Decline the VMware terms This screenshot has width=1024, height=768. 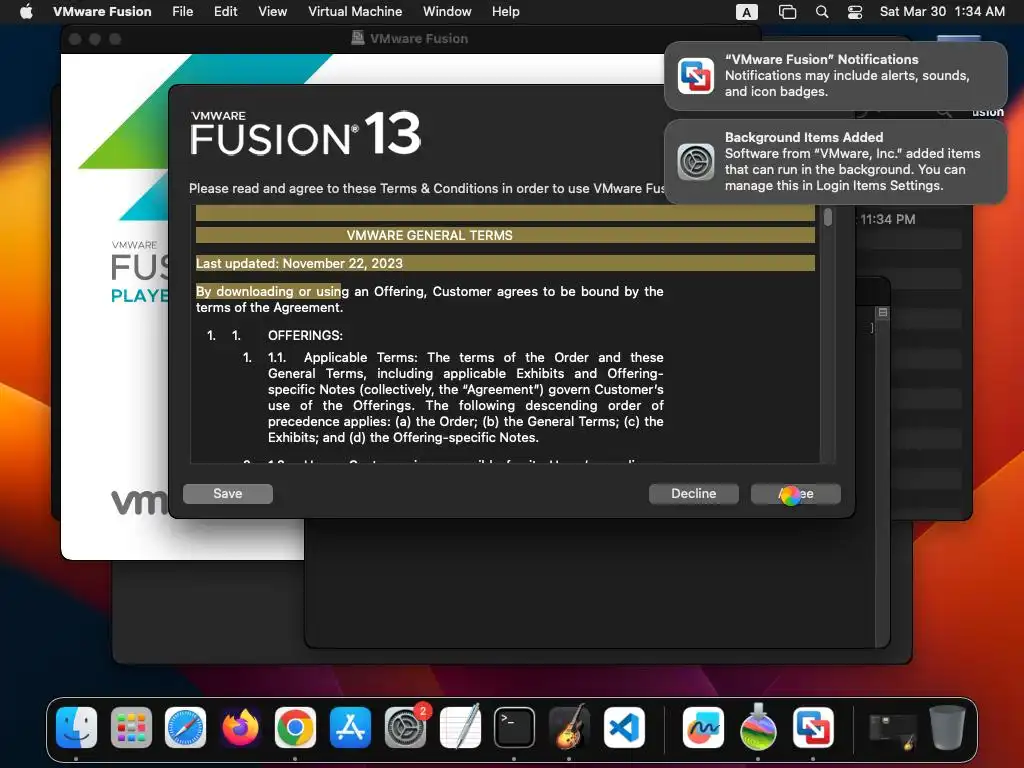point(694,494)
